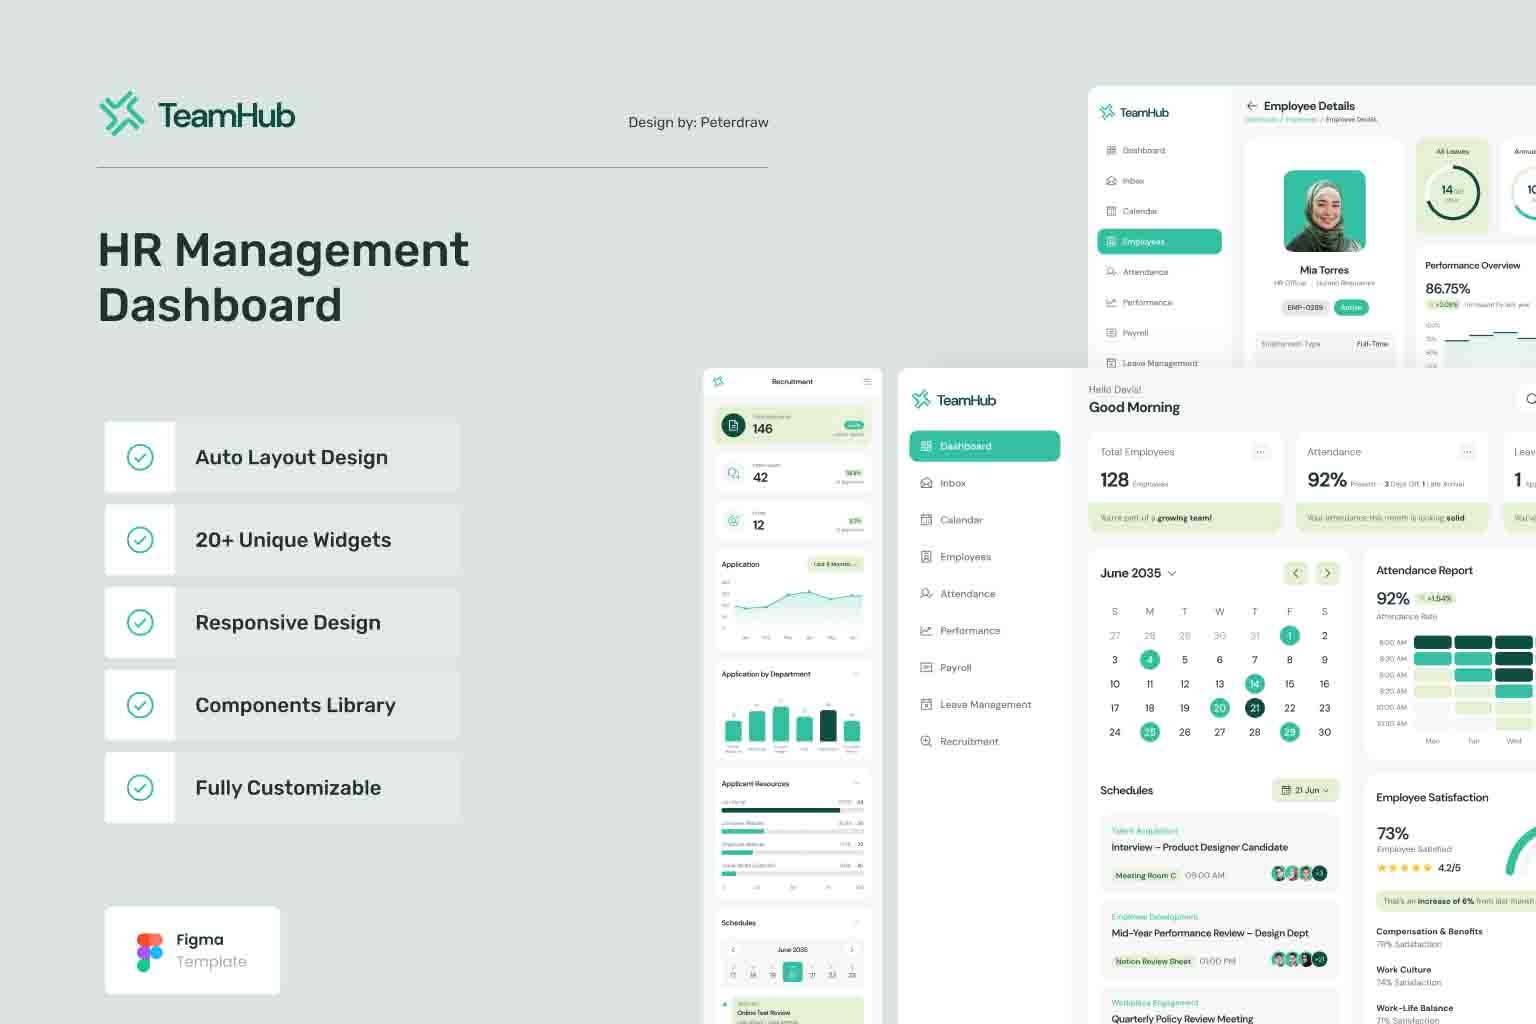
Task: Click the Auto Layout Design checkmark
Action: click(x=140, y=457)
